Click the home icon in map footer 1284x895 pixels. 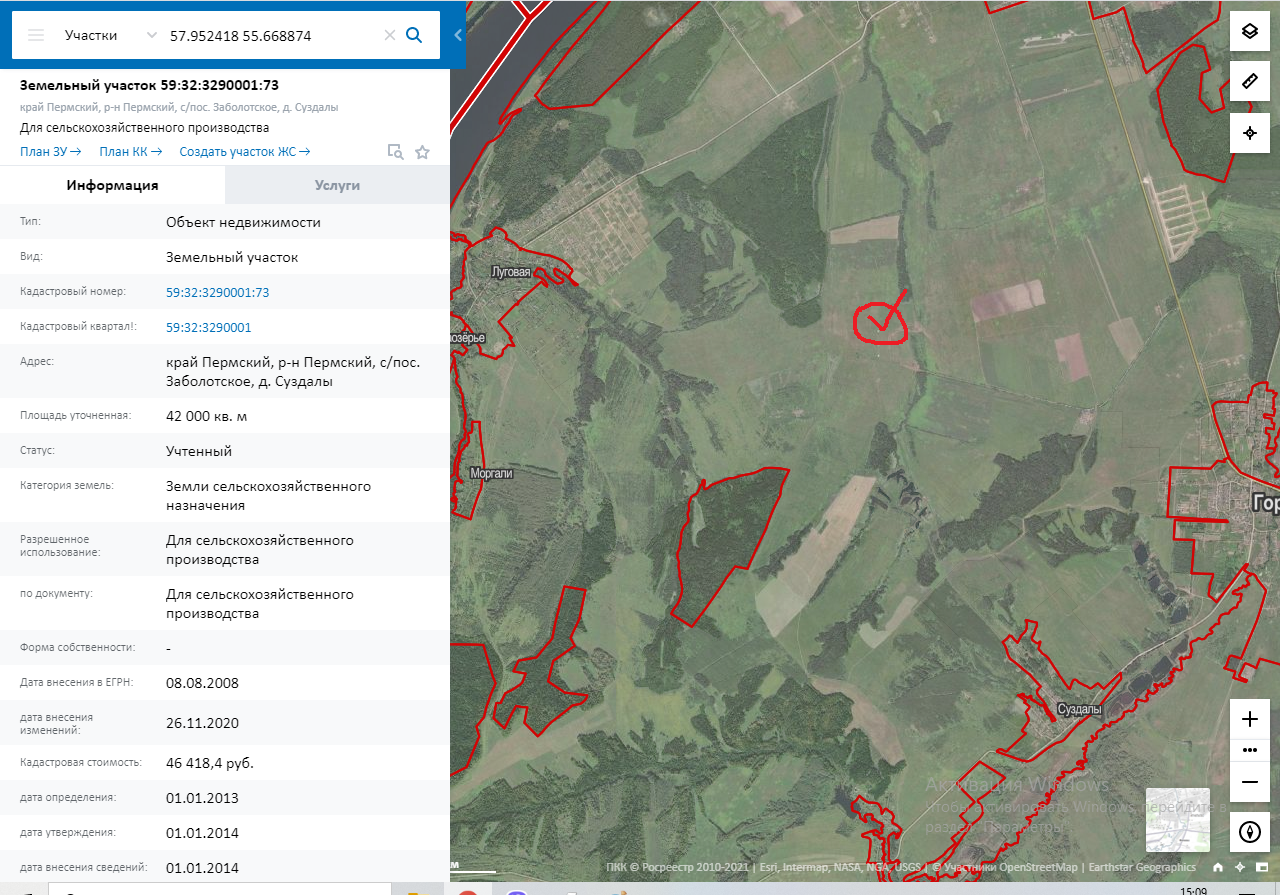1219,867
